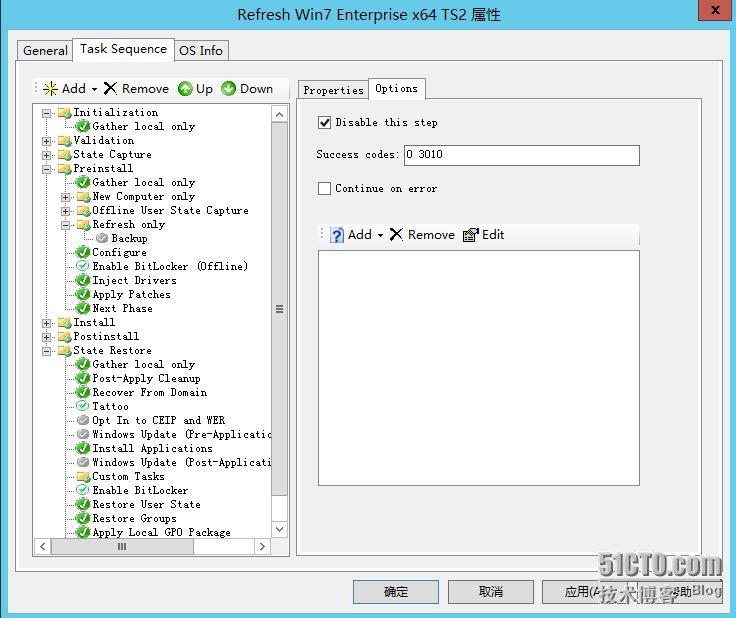
Task: Select Gather local only under State Restore
Action: pos(143,364)
